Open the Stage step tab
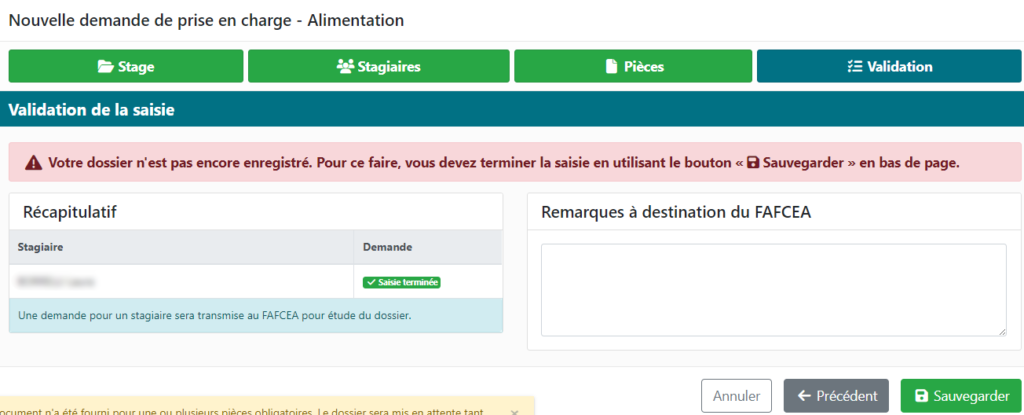Image resolution: width=1024 pixels, height=415 pixels. coord(126,67)
